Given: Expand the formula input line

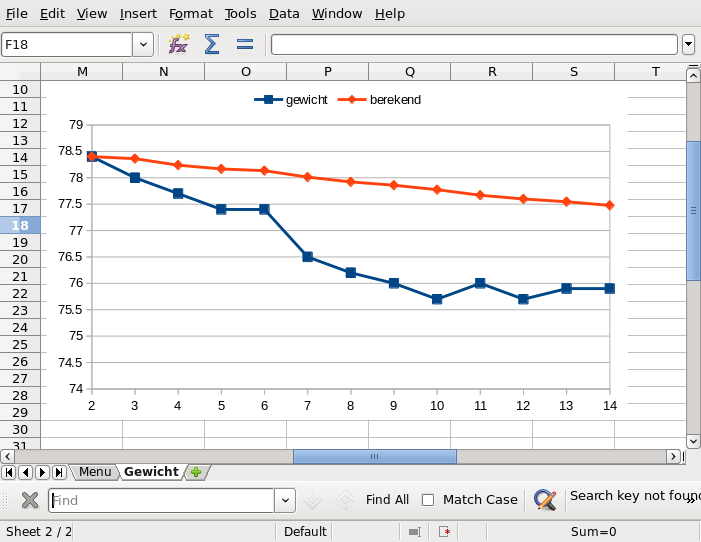Looking at the screenshot, I should point(688,44).
